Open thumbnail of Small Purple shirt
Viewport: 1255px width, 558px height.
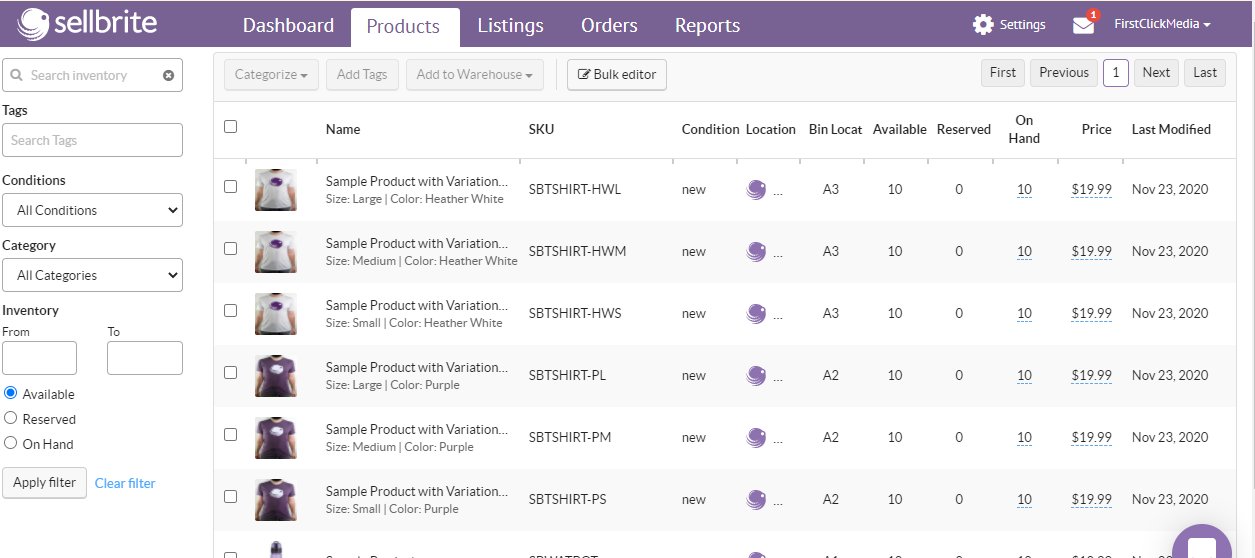pos(275,499)
